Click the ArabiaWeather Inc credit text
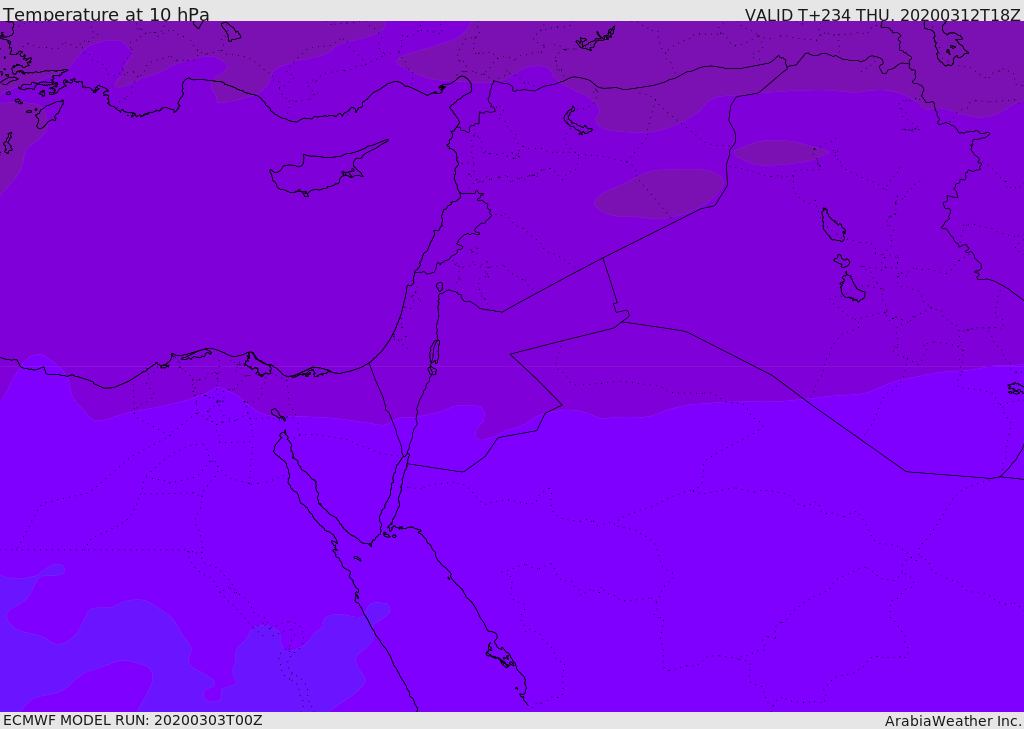 952,721
